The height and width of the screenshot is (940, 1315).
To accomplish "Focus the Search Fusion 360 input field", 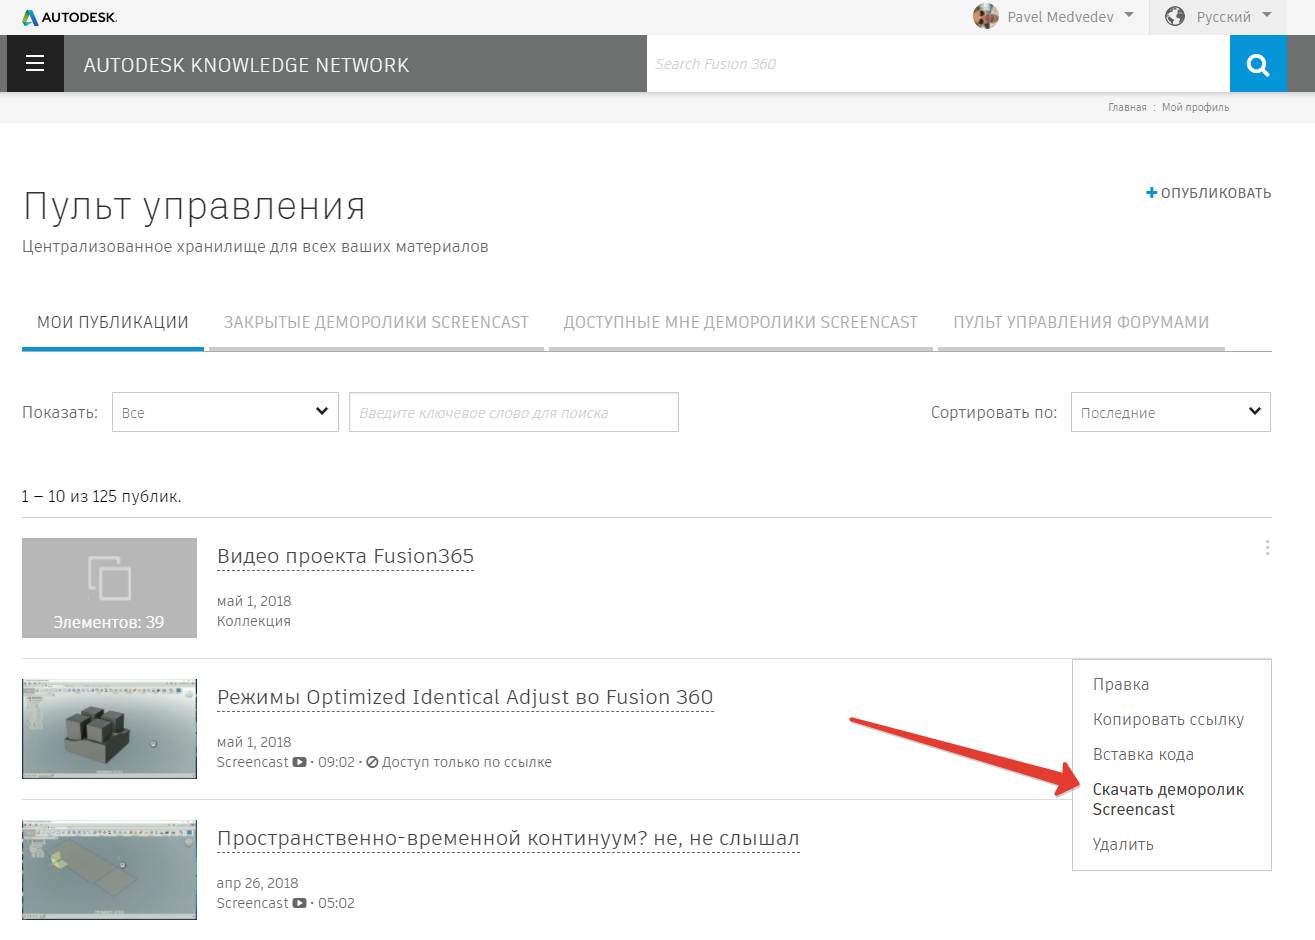I will coord(938,64).
